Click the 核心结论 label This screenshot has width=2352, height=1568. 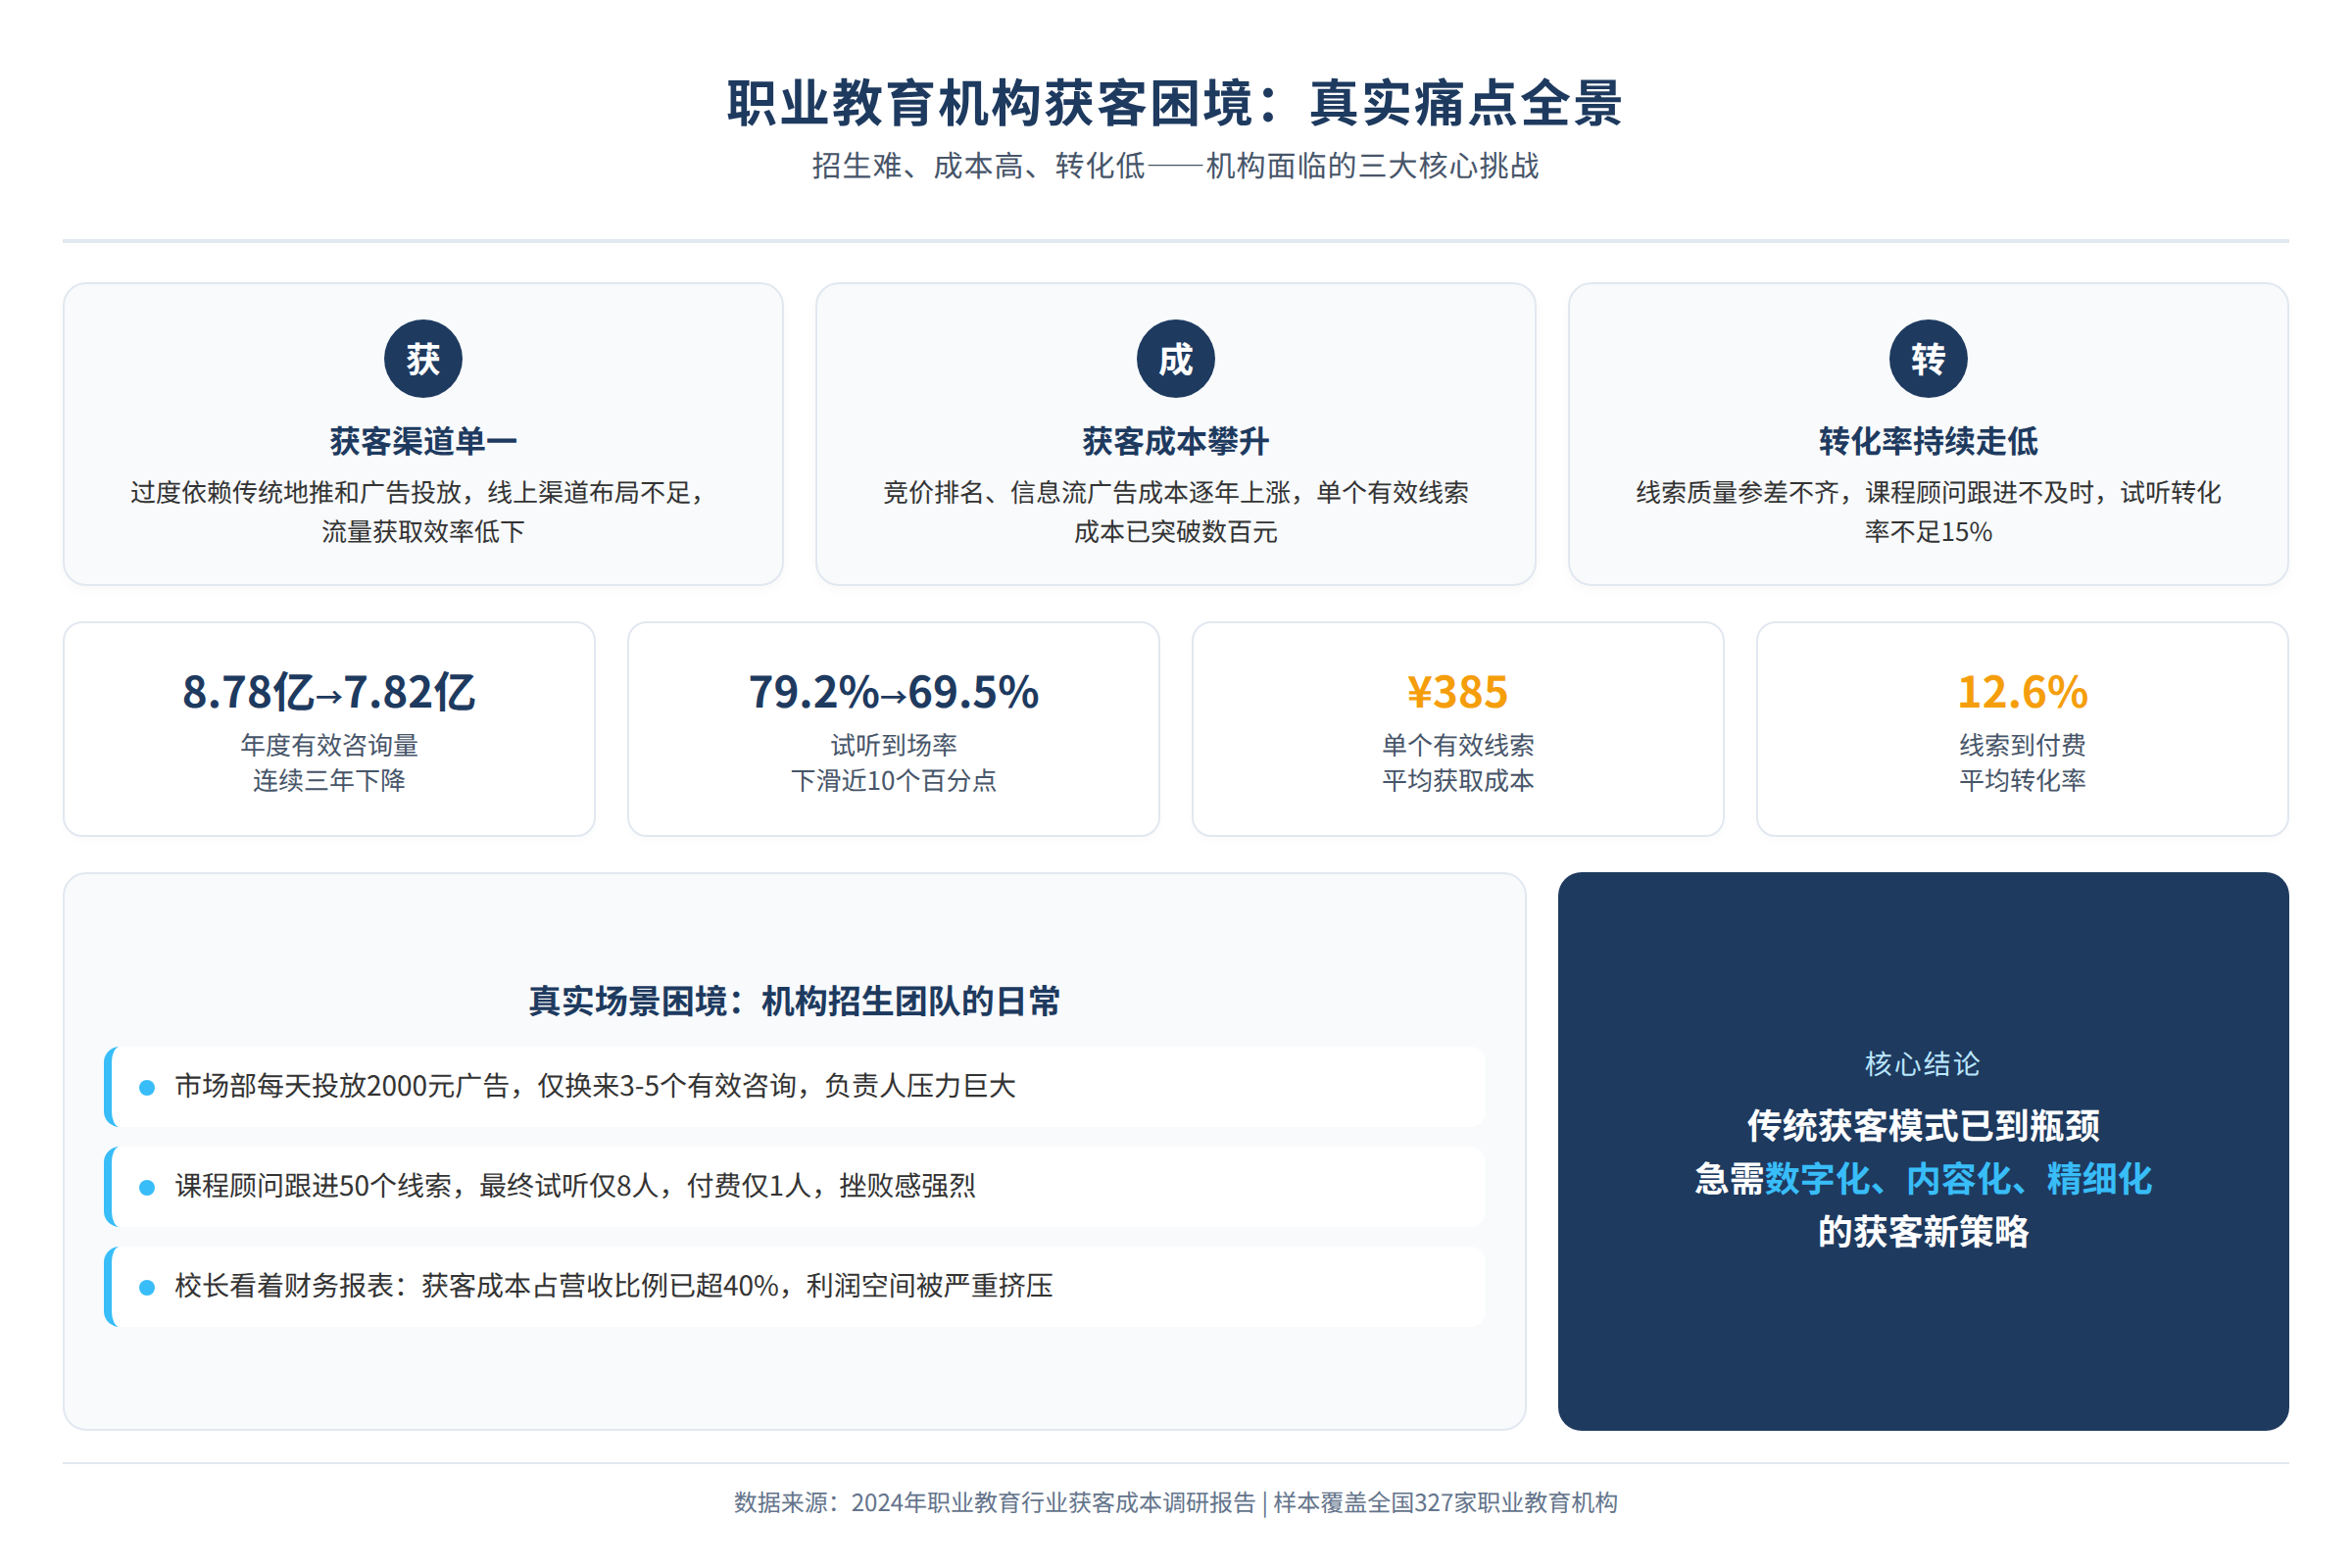pyautogui.click(x=1922, y=1064)
